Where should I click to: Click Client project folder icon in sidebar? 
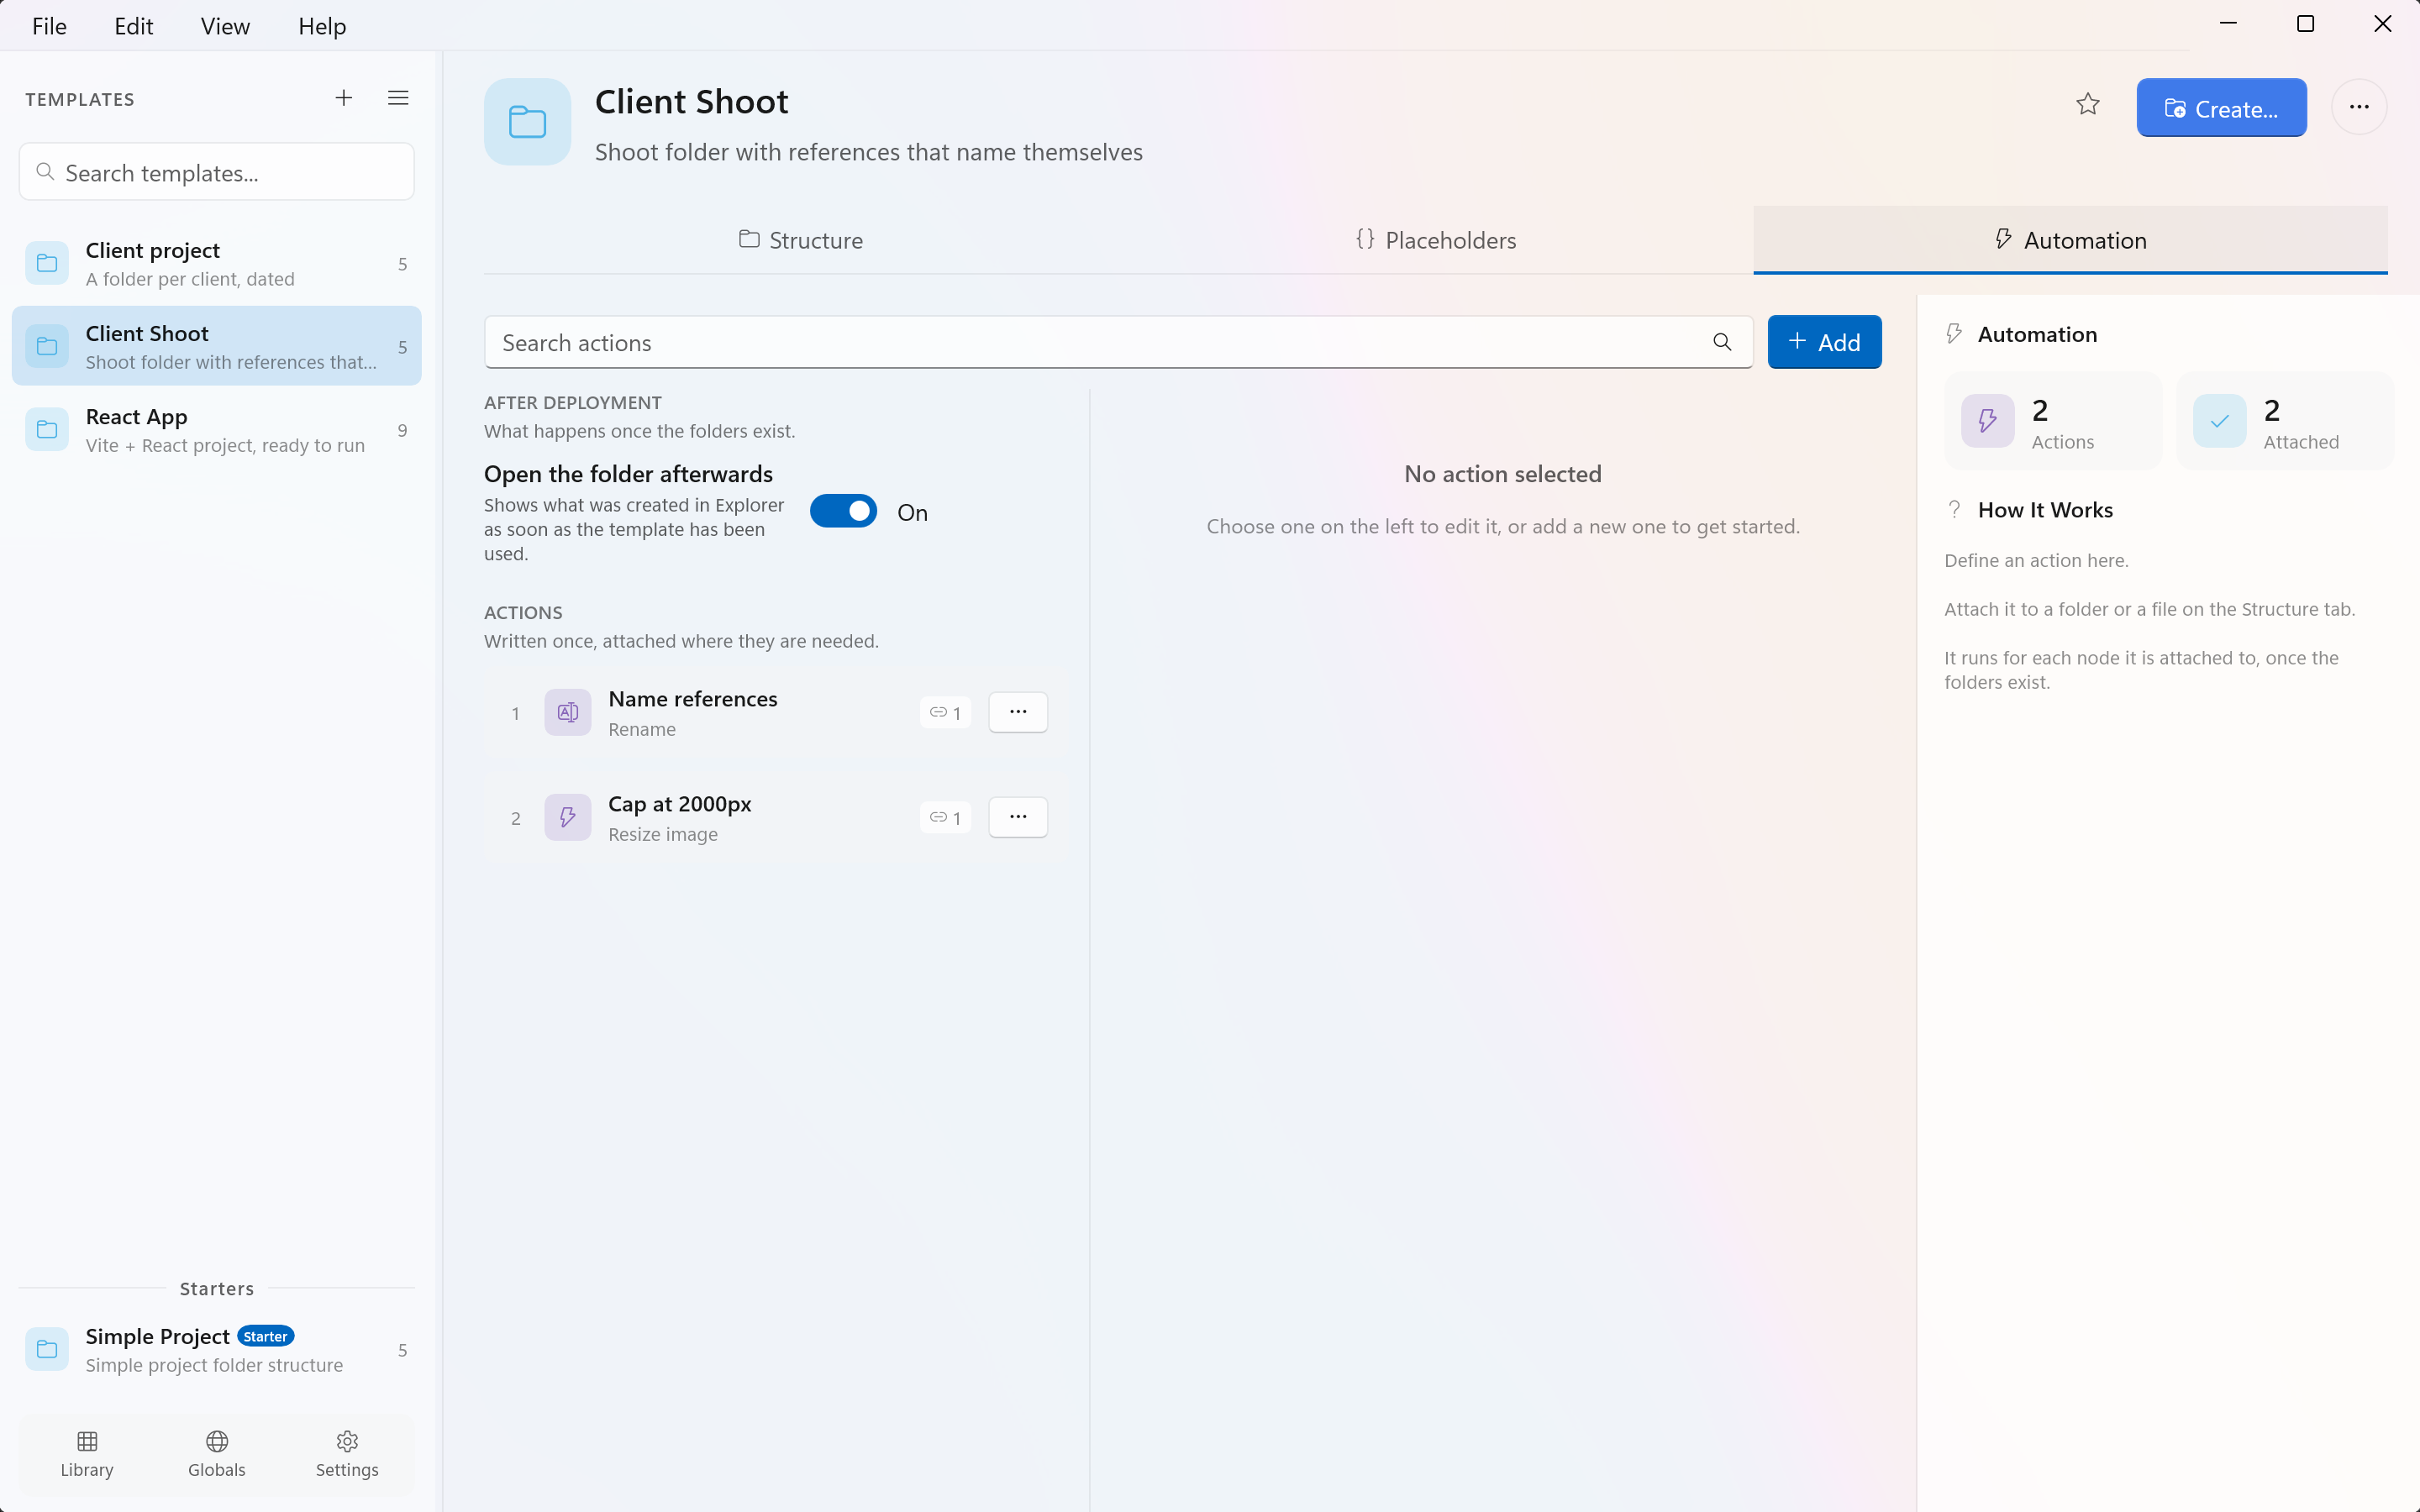point(47,263)
